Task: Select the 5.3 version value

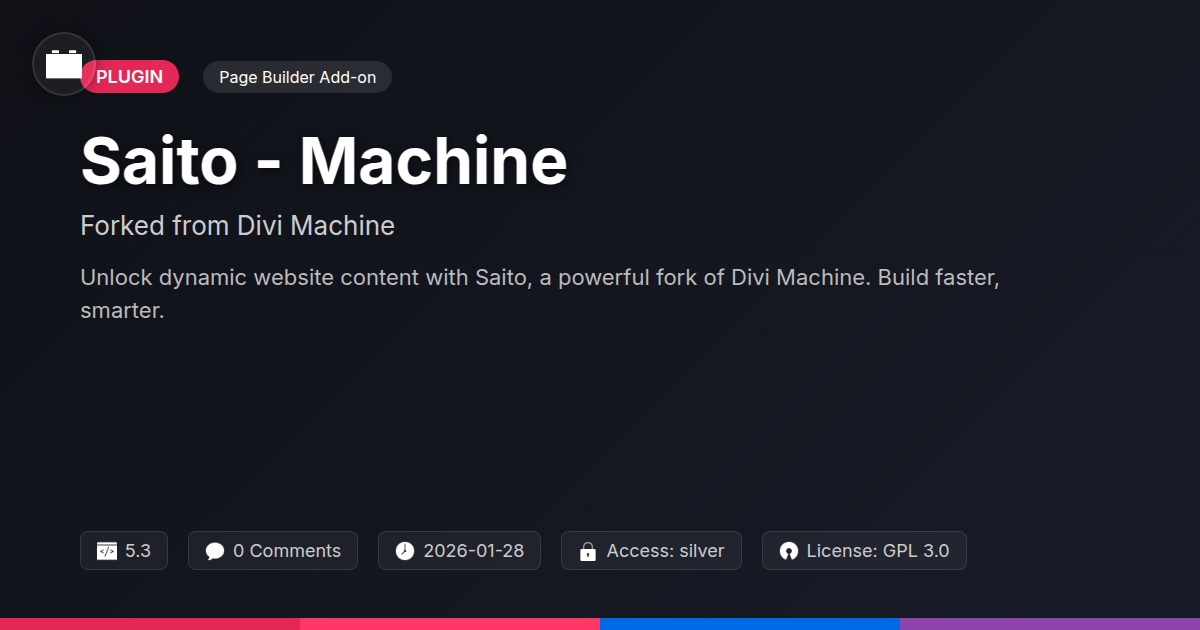Action: [138, 551]
